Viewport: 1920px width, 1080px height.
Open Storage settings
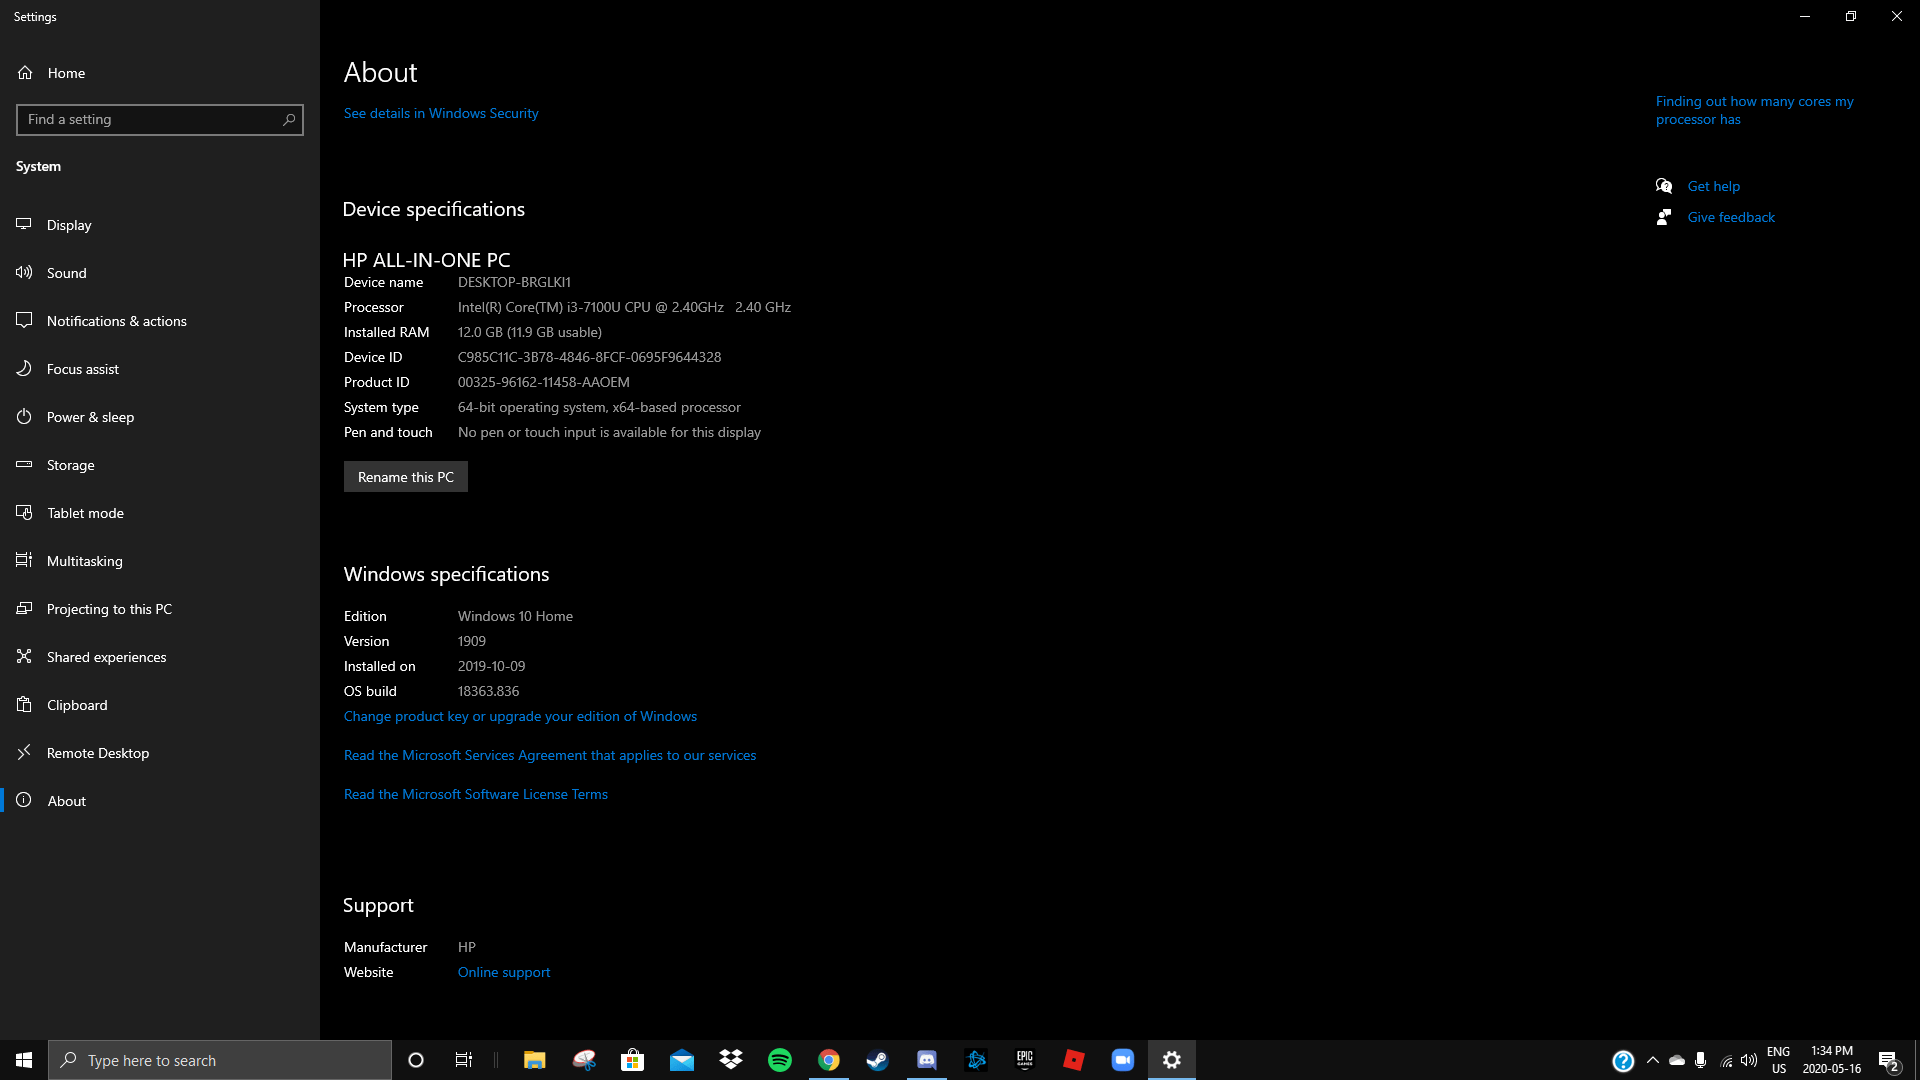coord(160,465)
